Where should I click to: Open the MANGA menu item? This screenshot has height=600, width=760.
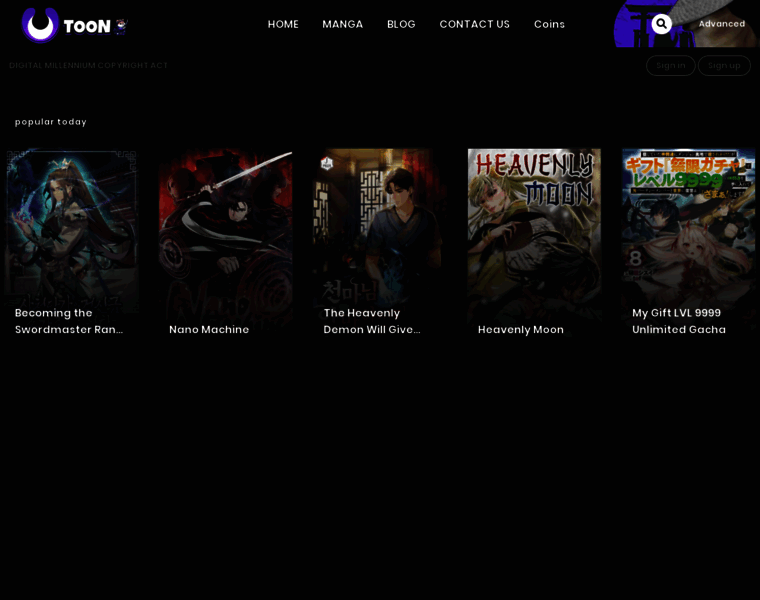tap(343, 24)
